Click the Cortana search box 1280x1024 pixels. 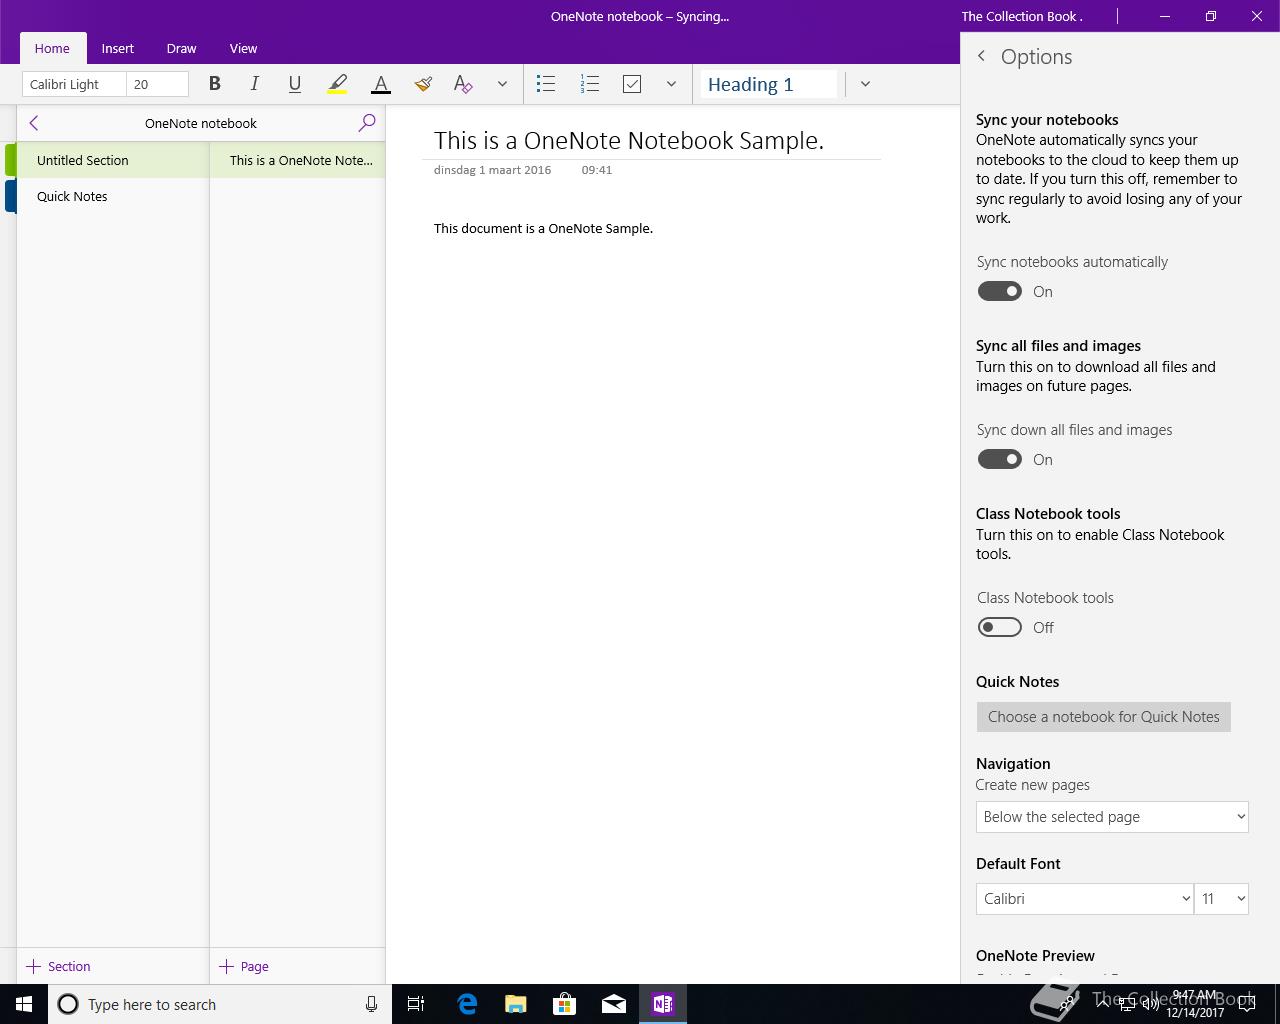click(x=220, y=1004)
